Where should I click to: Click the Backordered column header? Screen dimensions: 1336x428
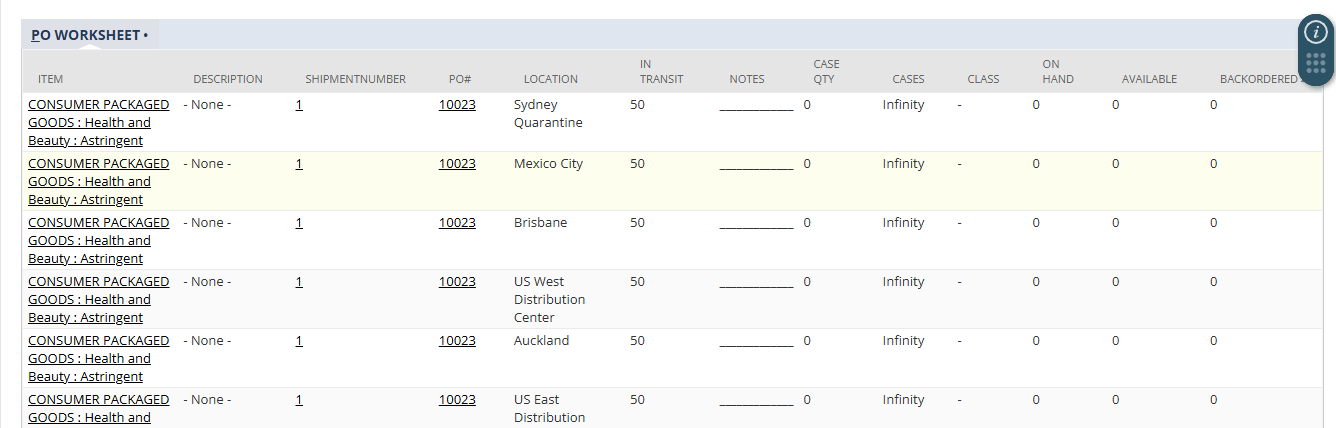click(1258, 79)
